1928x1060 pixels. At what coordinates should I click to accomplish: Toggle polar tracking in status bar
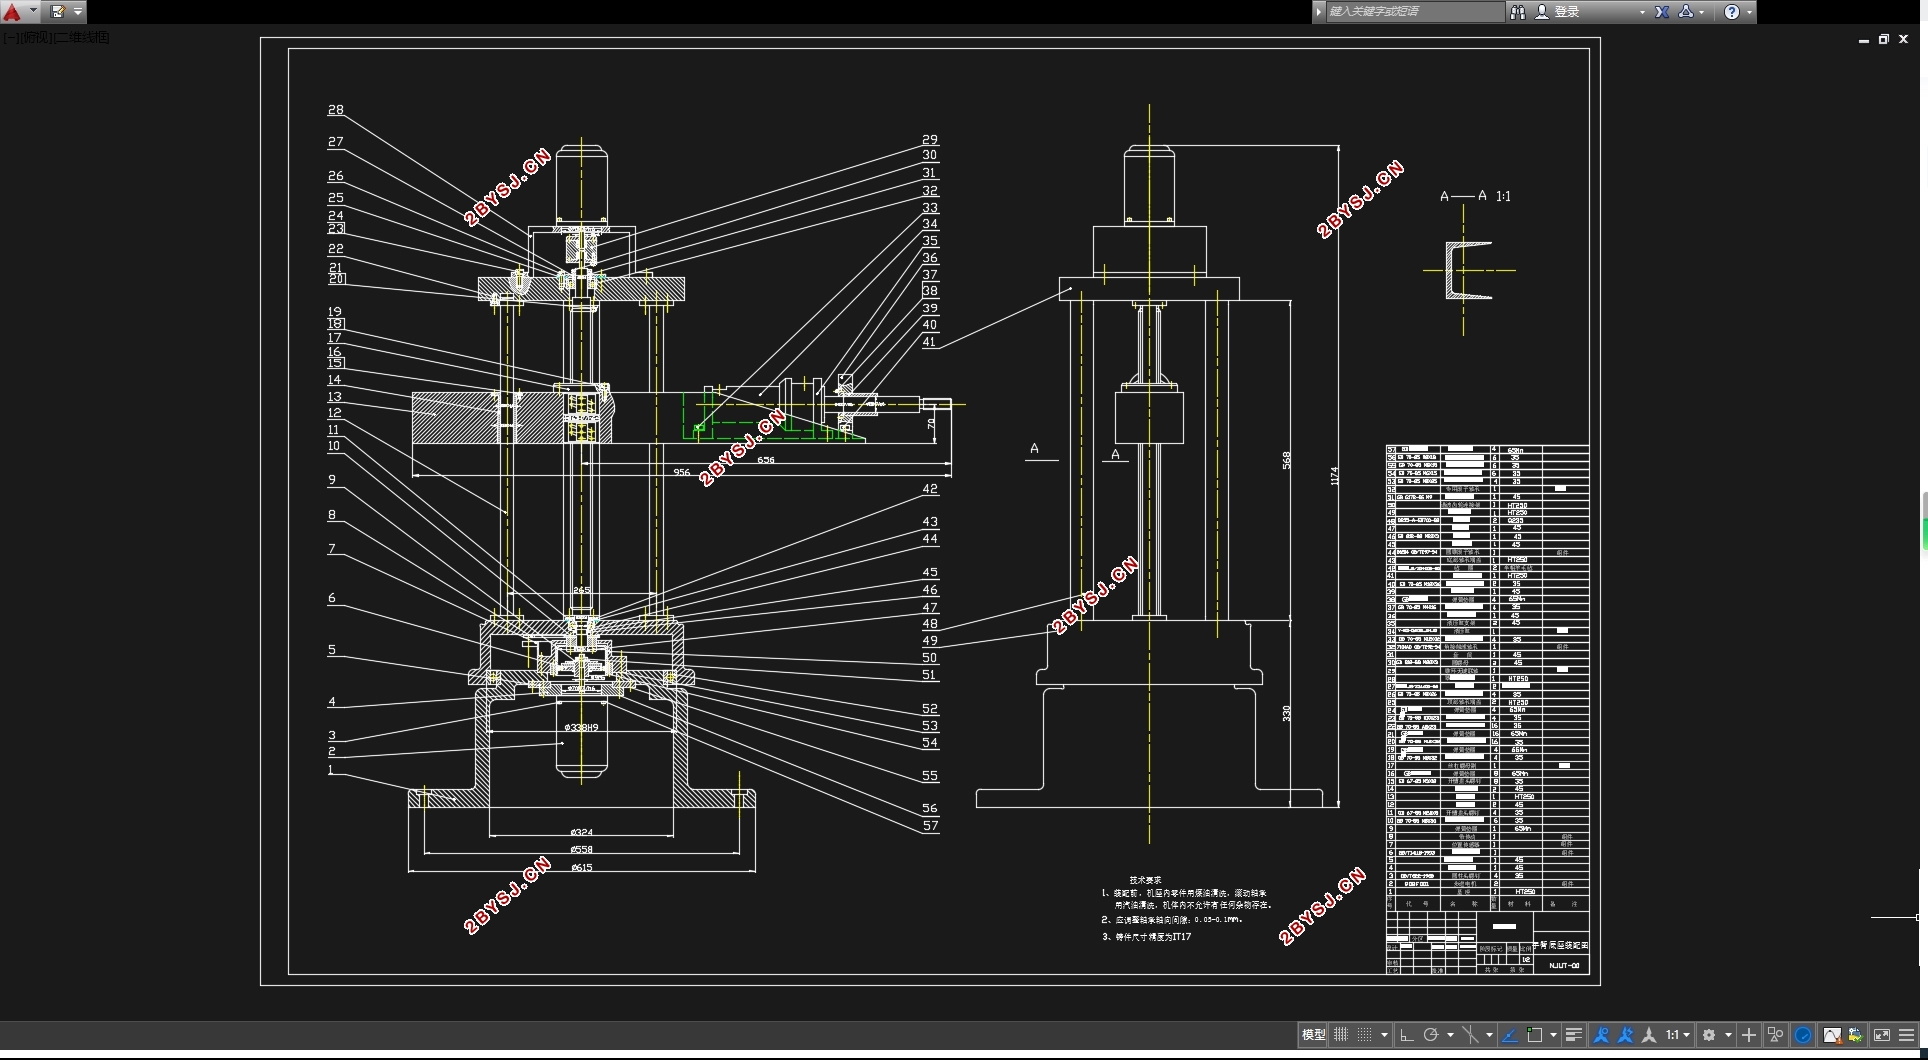point(1431,1035)
